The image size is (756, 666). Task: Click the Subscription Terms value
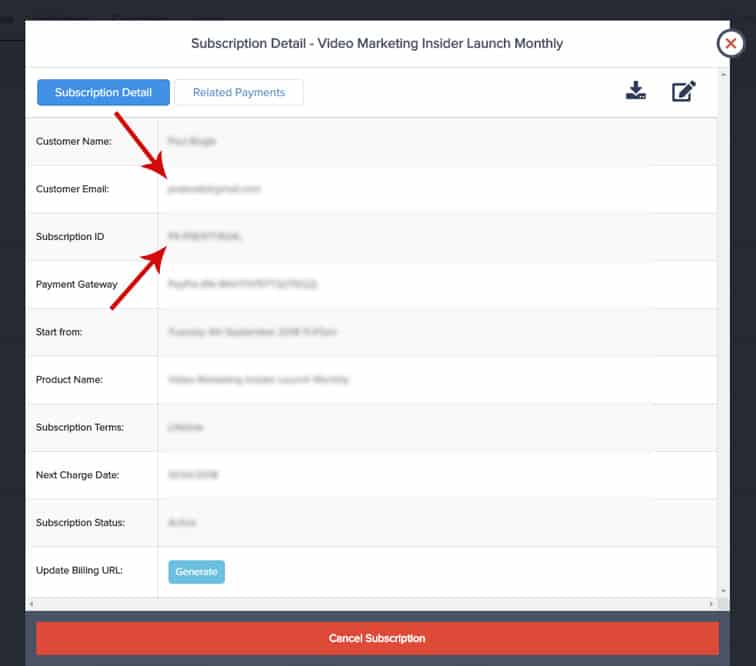coord(186,427)
